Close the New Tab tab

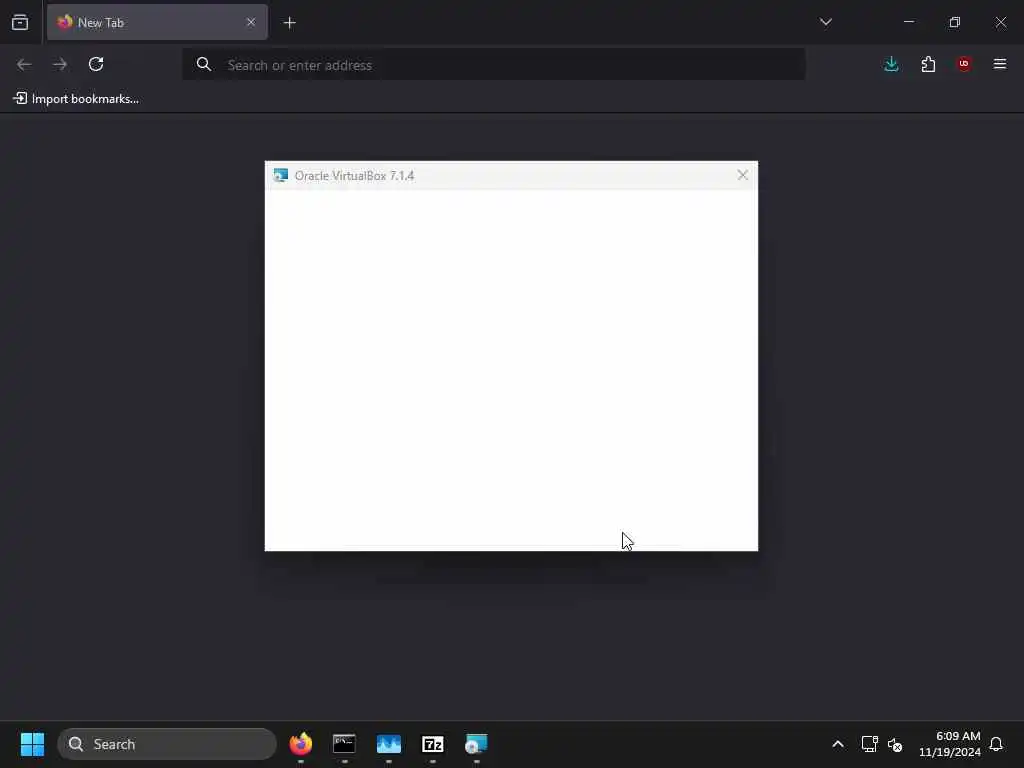[251, 22]
